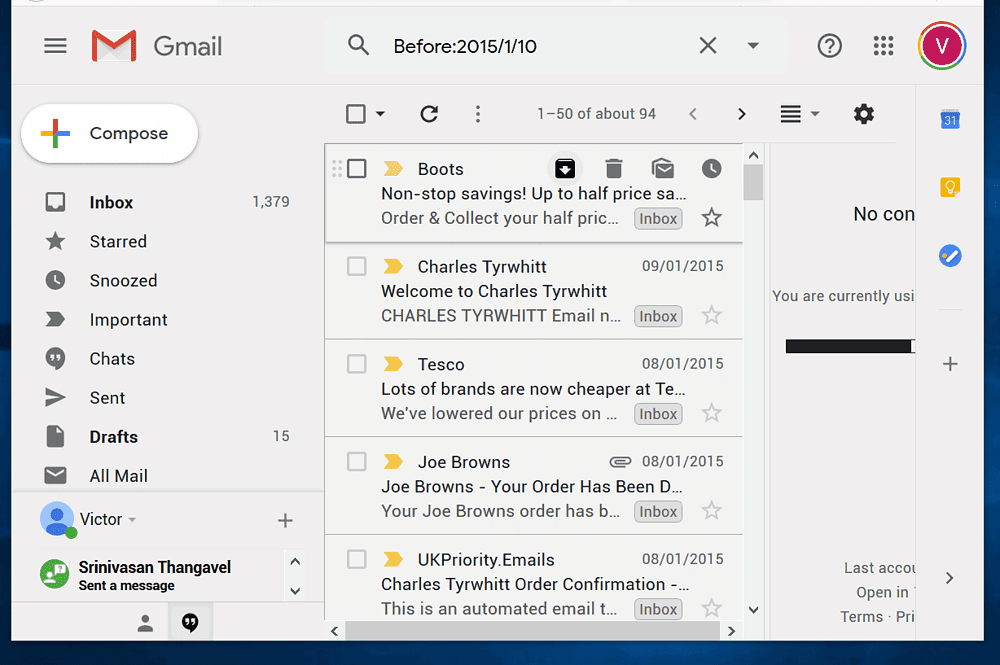The image size is (1000, 665).
Task: Refresh the inbox message list
Action: 429,114
